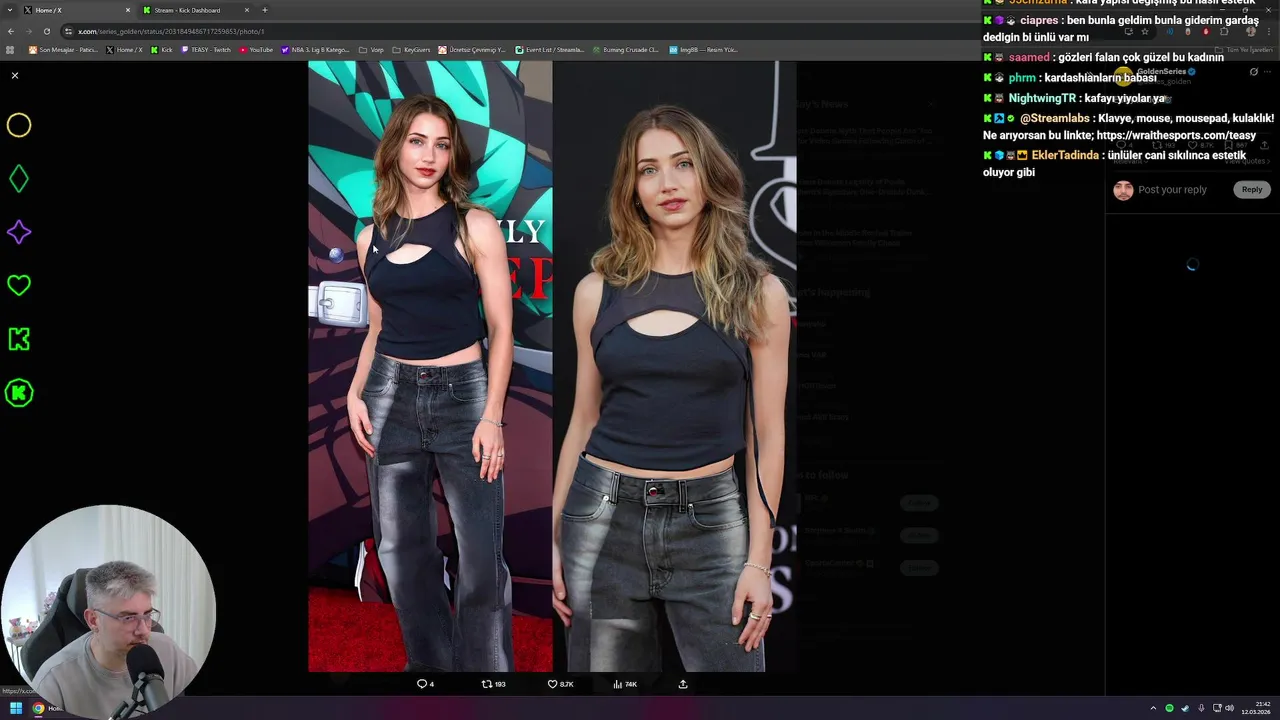This screenshot has height=720, width=1280.
Task: Open the apps grid on the bookmarks bar
Action: point(11,49)
